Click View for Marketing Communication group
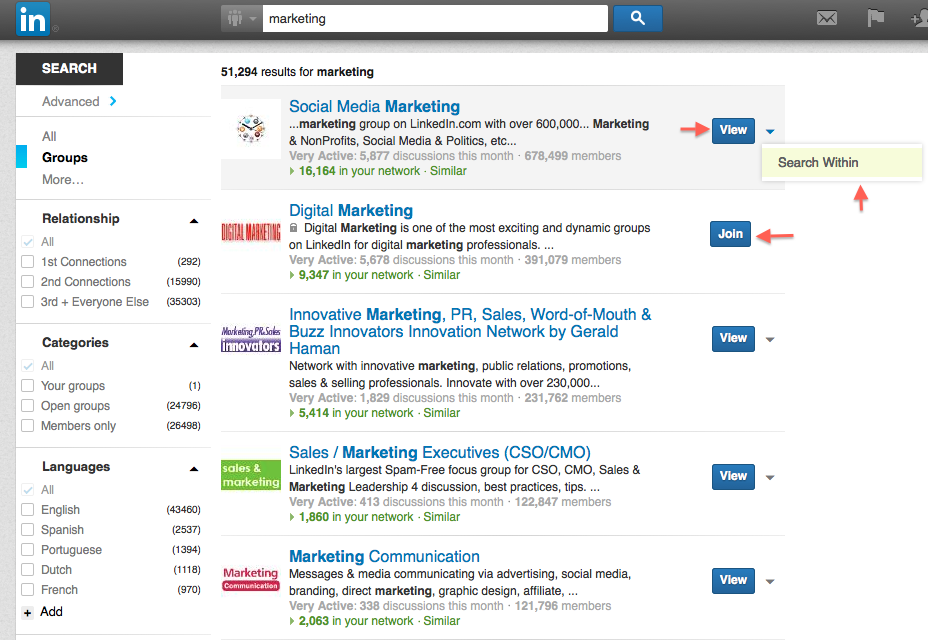The height and width of the screenshot is (640, 928). click(x=733, y=581)
